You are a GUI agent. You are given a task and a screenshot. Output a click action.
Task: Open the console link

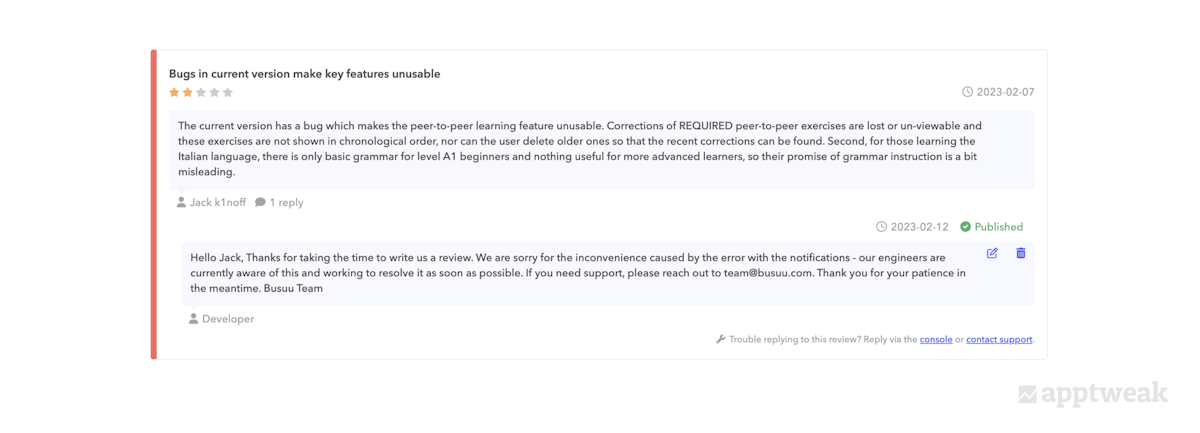(936, 339)
